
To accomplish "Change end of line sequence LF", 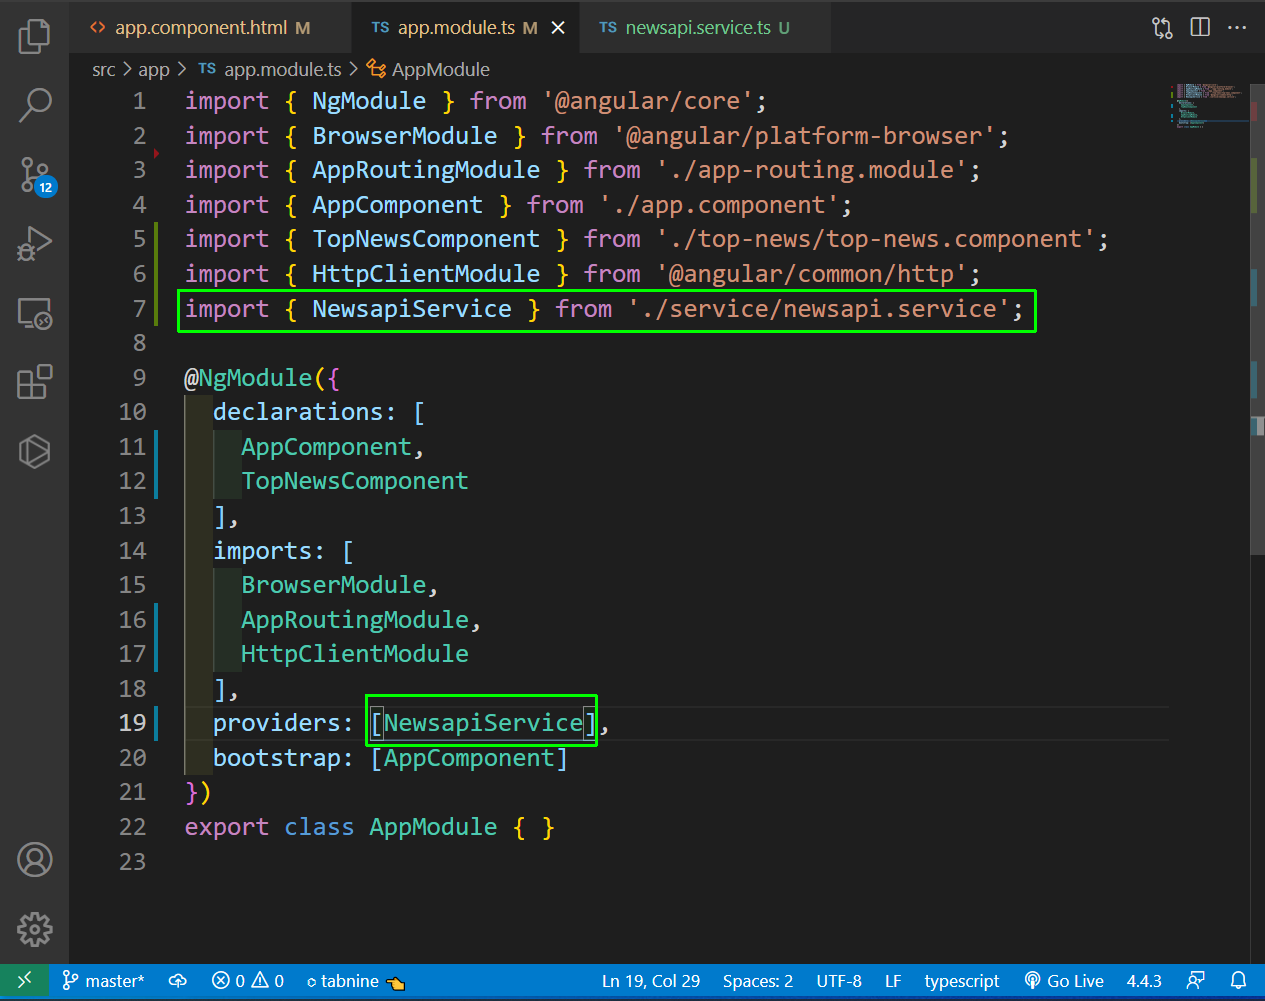I will click(x=893, y=981).
